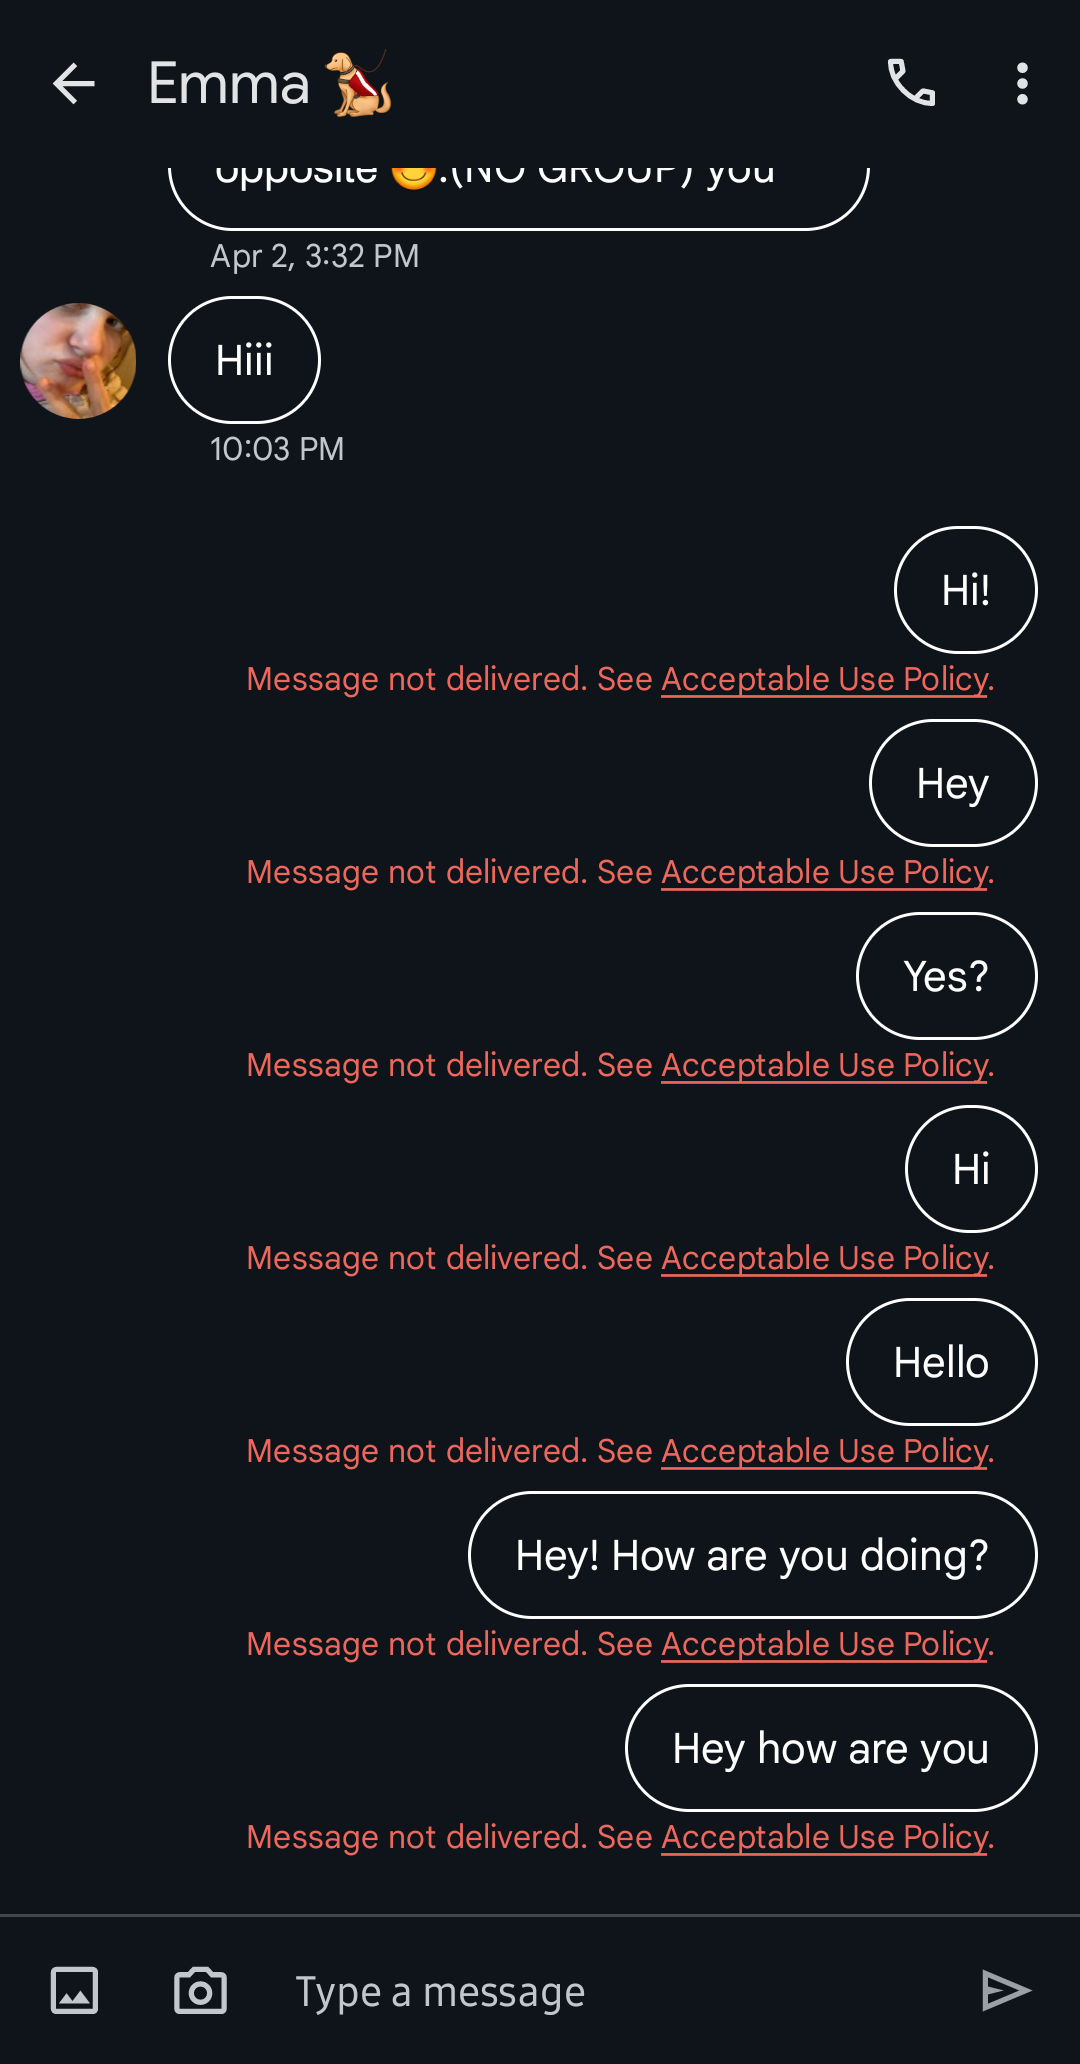Select the "Hiii" message bubble
Viewport: 1080px width, 2064px height.
click(244, 360)
